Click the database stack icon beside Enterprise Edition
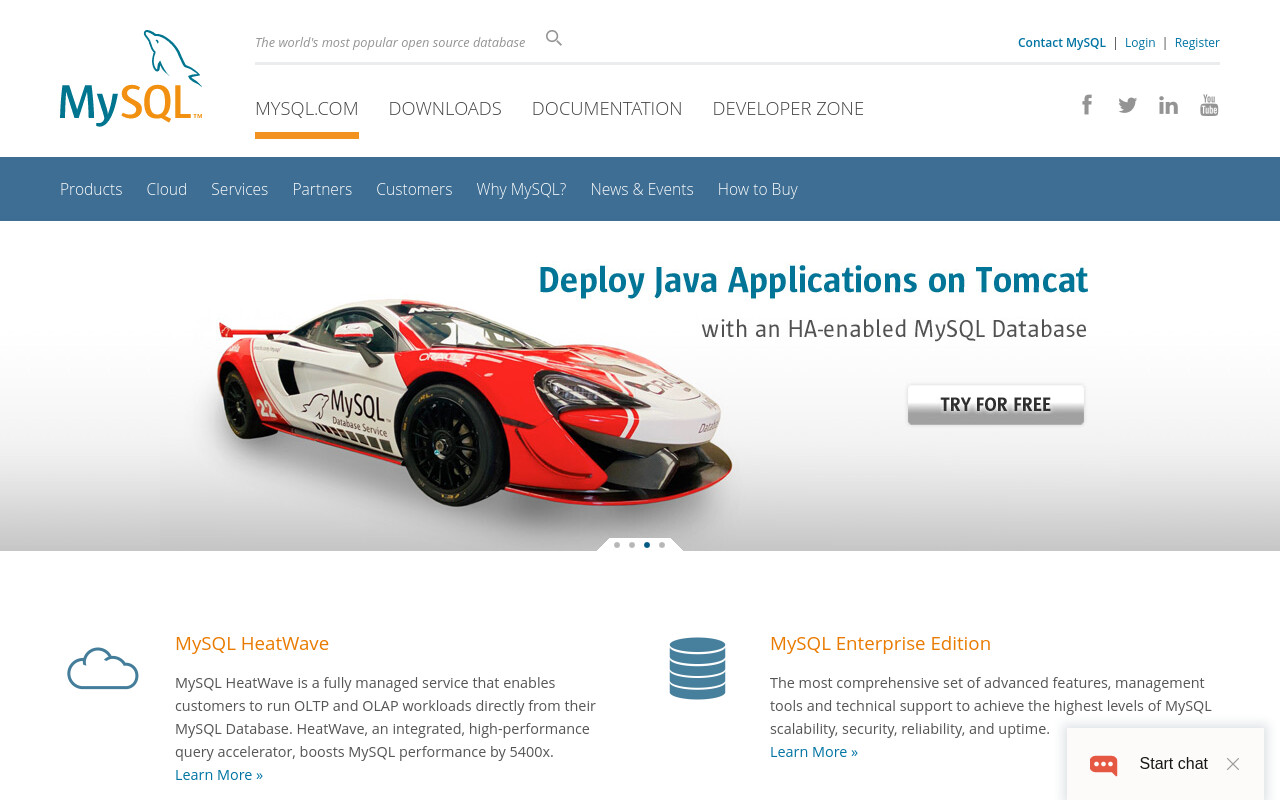 [x=697, y=668]
